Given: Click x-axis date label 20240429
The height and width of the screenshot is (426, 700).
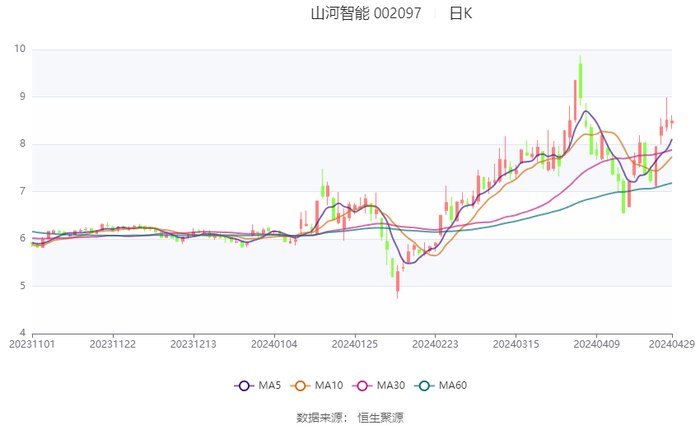Looking at the screenshot, I should 672,344.
